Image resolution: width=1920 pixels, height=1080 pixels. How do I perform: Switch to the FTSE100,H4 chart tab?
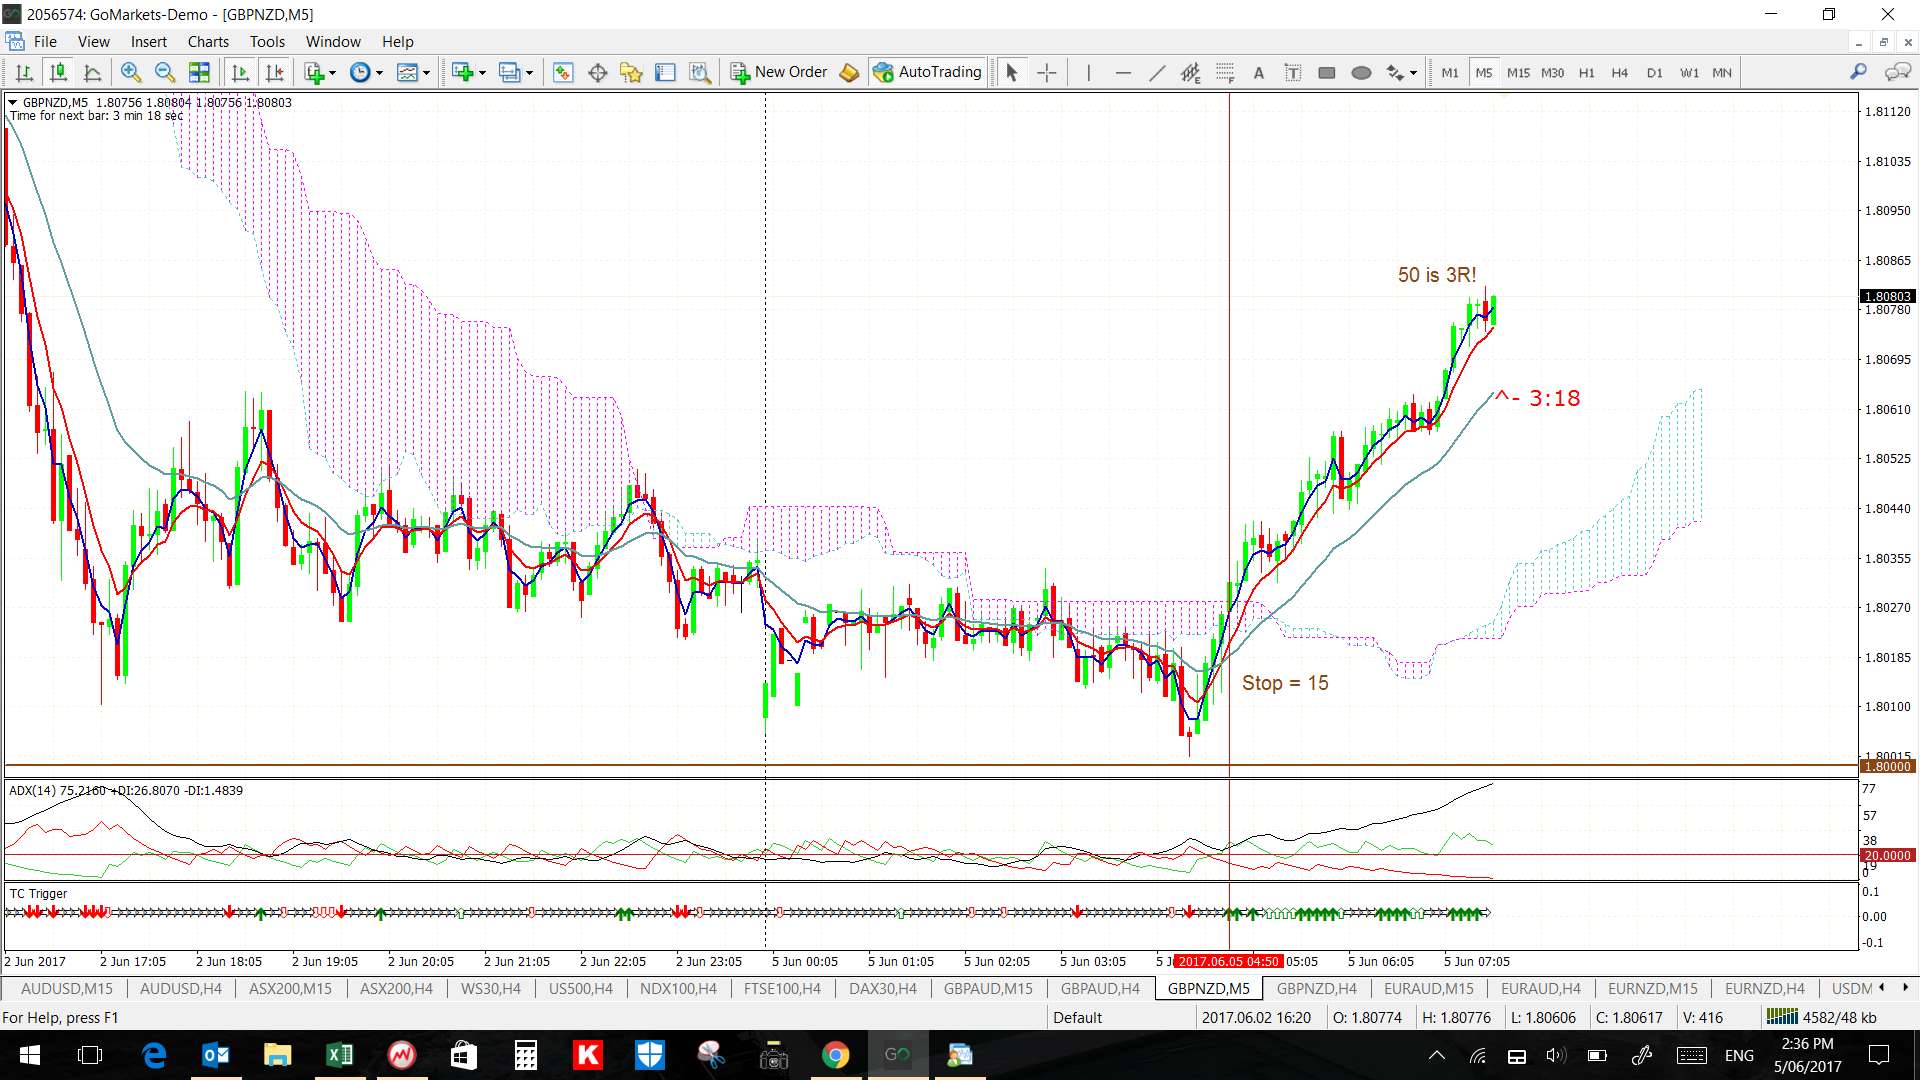click(782, 988)
